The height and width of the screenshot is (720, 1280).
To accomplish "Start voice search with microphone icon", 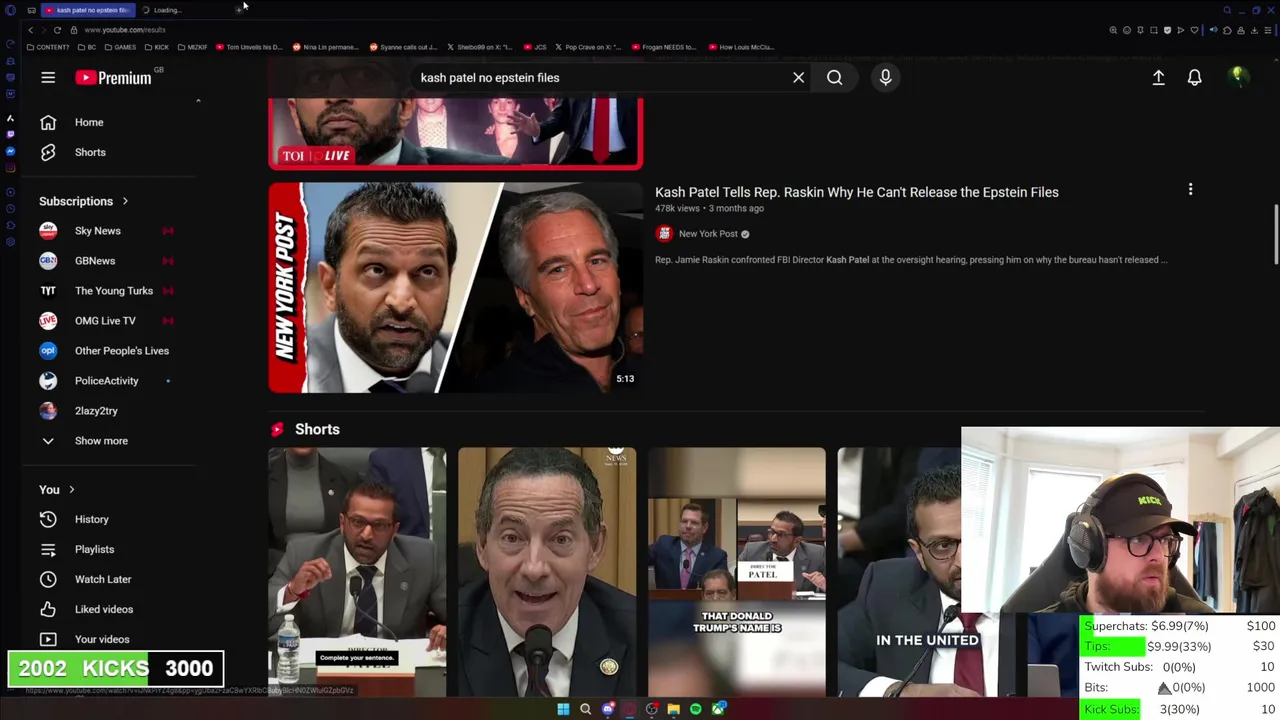I will [885, 78].
